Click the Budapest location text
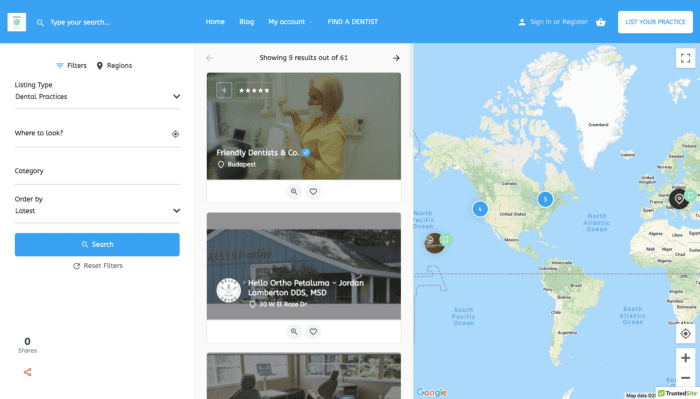The image size is (700, 399). point(242,164)
